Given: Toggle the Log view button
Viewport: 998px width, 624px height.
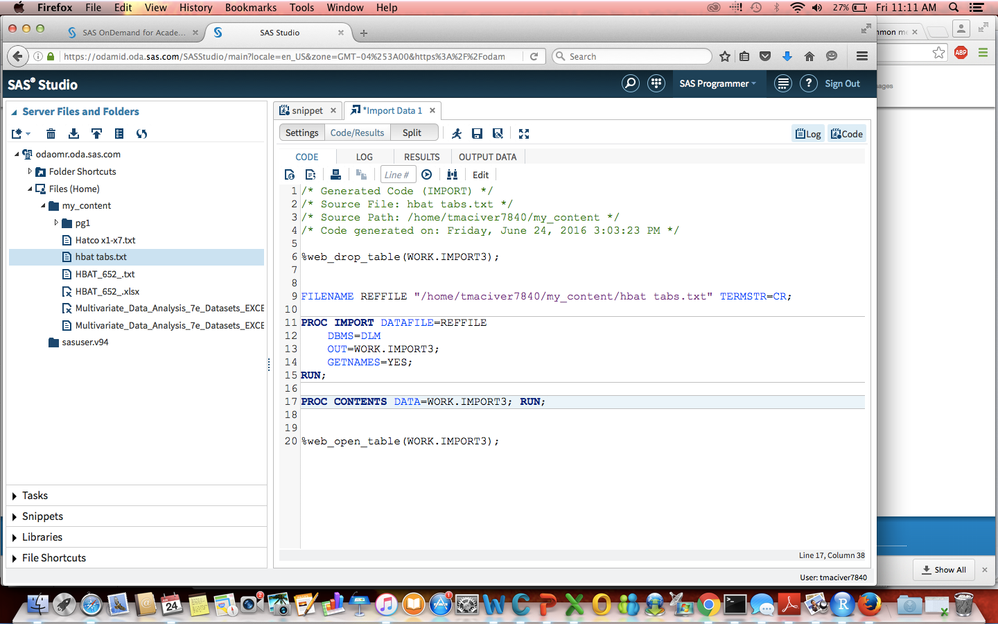Looking at the screenshot, I should [807, 134].
